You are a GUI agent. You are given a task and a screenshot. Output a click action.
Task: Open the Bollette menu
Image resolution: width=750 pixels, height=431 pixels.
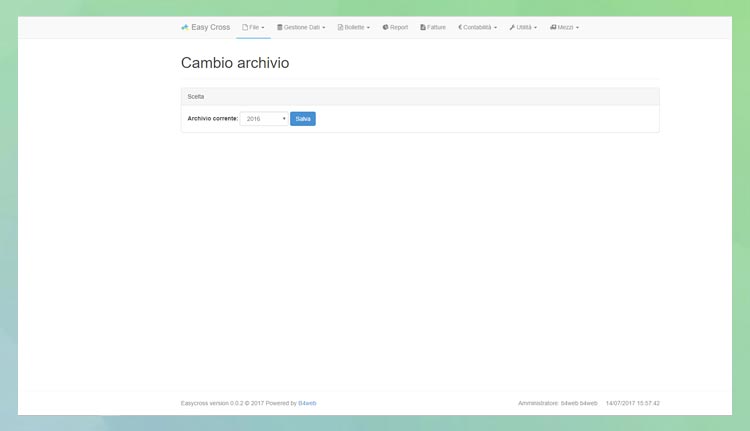(x=353, y=27)
